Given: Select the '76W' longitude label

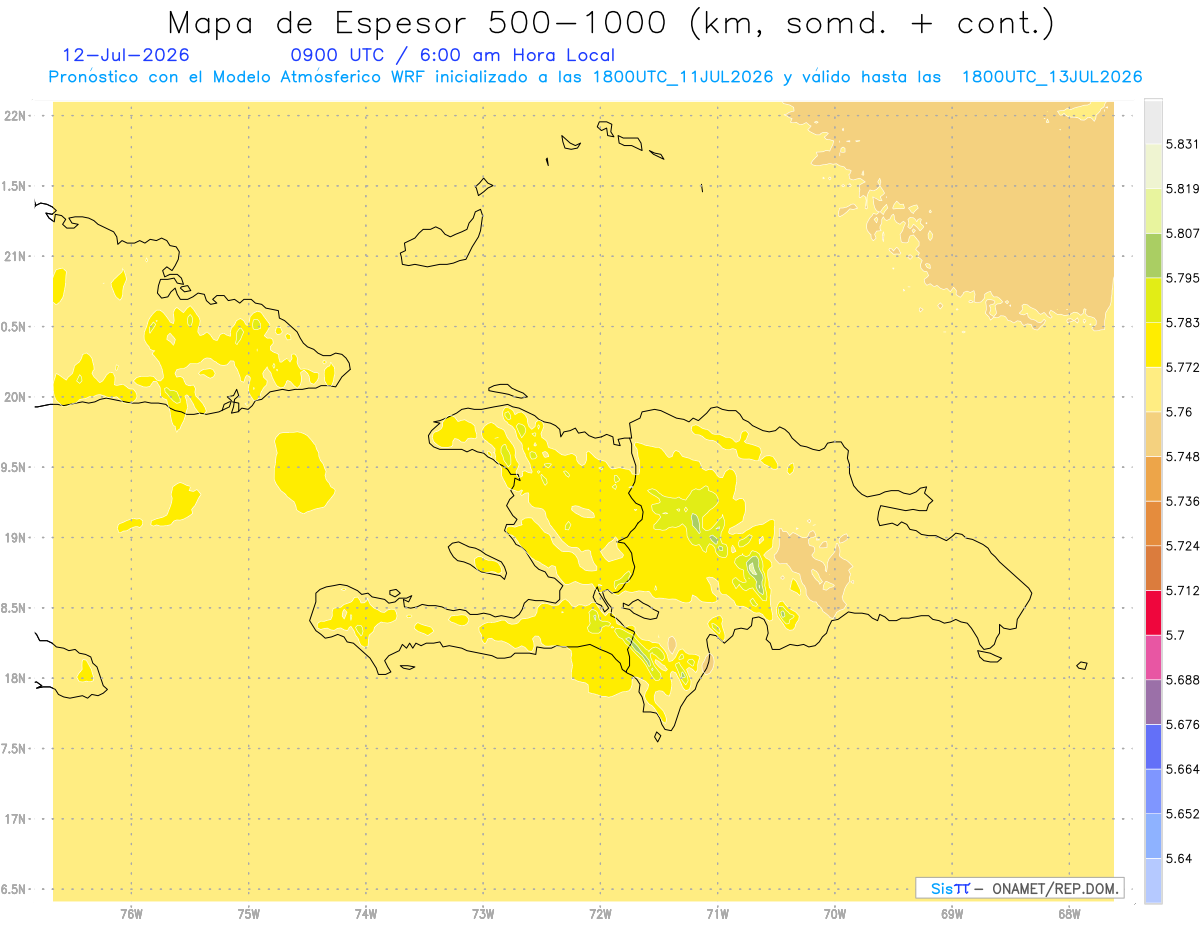Looking at the screenshot, I should [131, 914].
